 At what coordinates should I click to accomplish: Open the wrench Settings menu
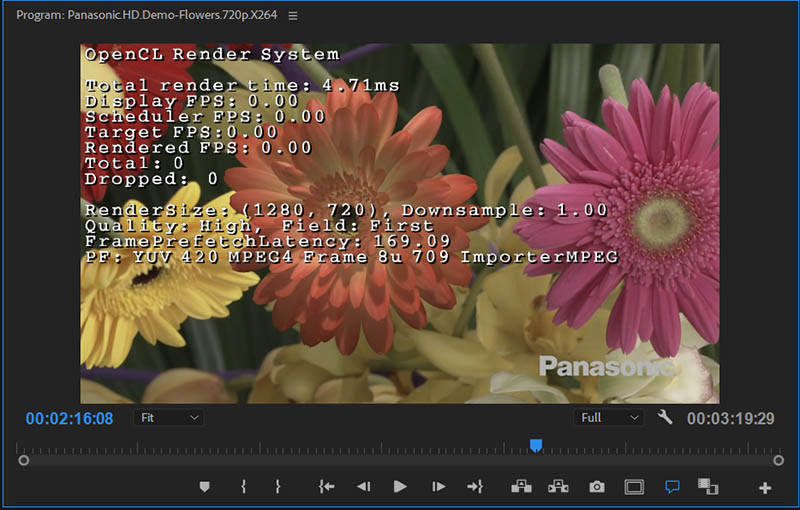point(665,417)
